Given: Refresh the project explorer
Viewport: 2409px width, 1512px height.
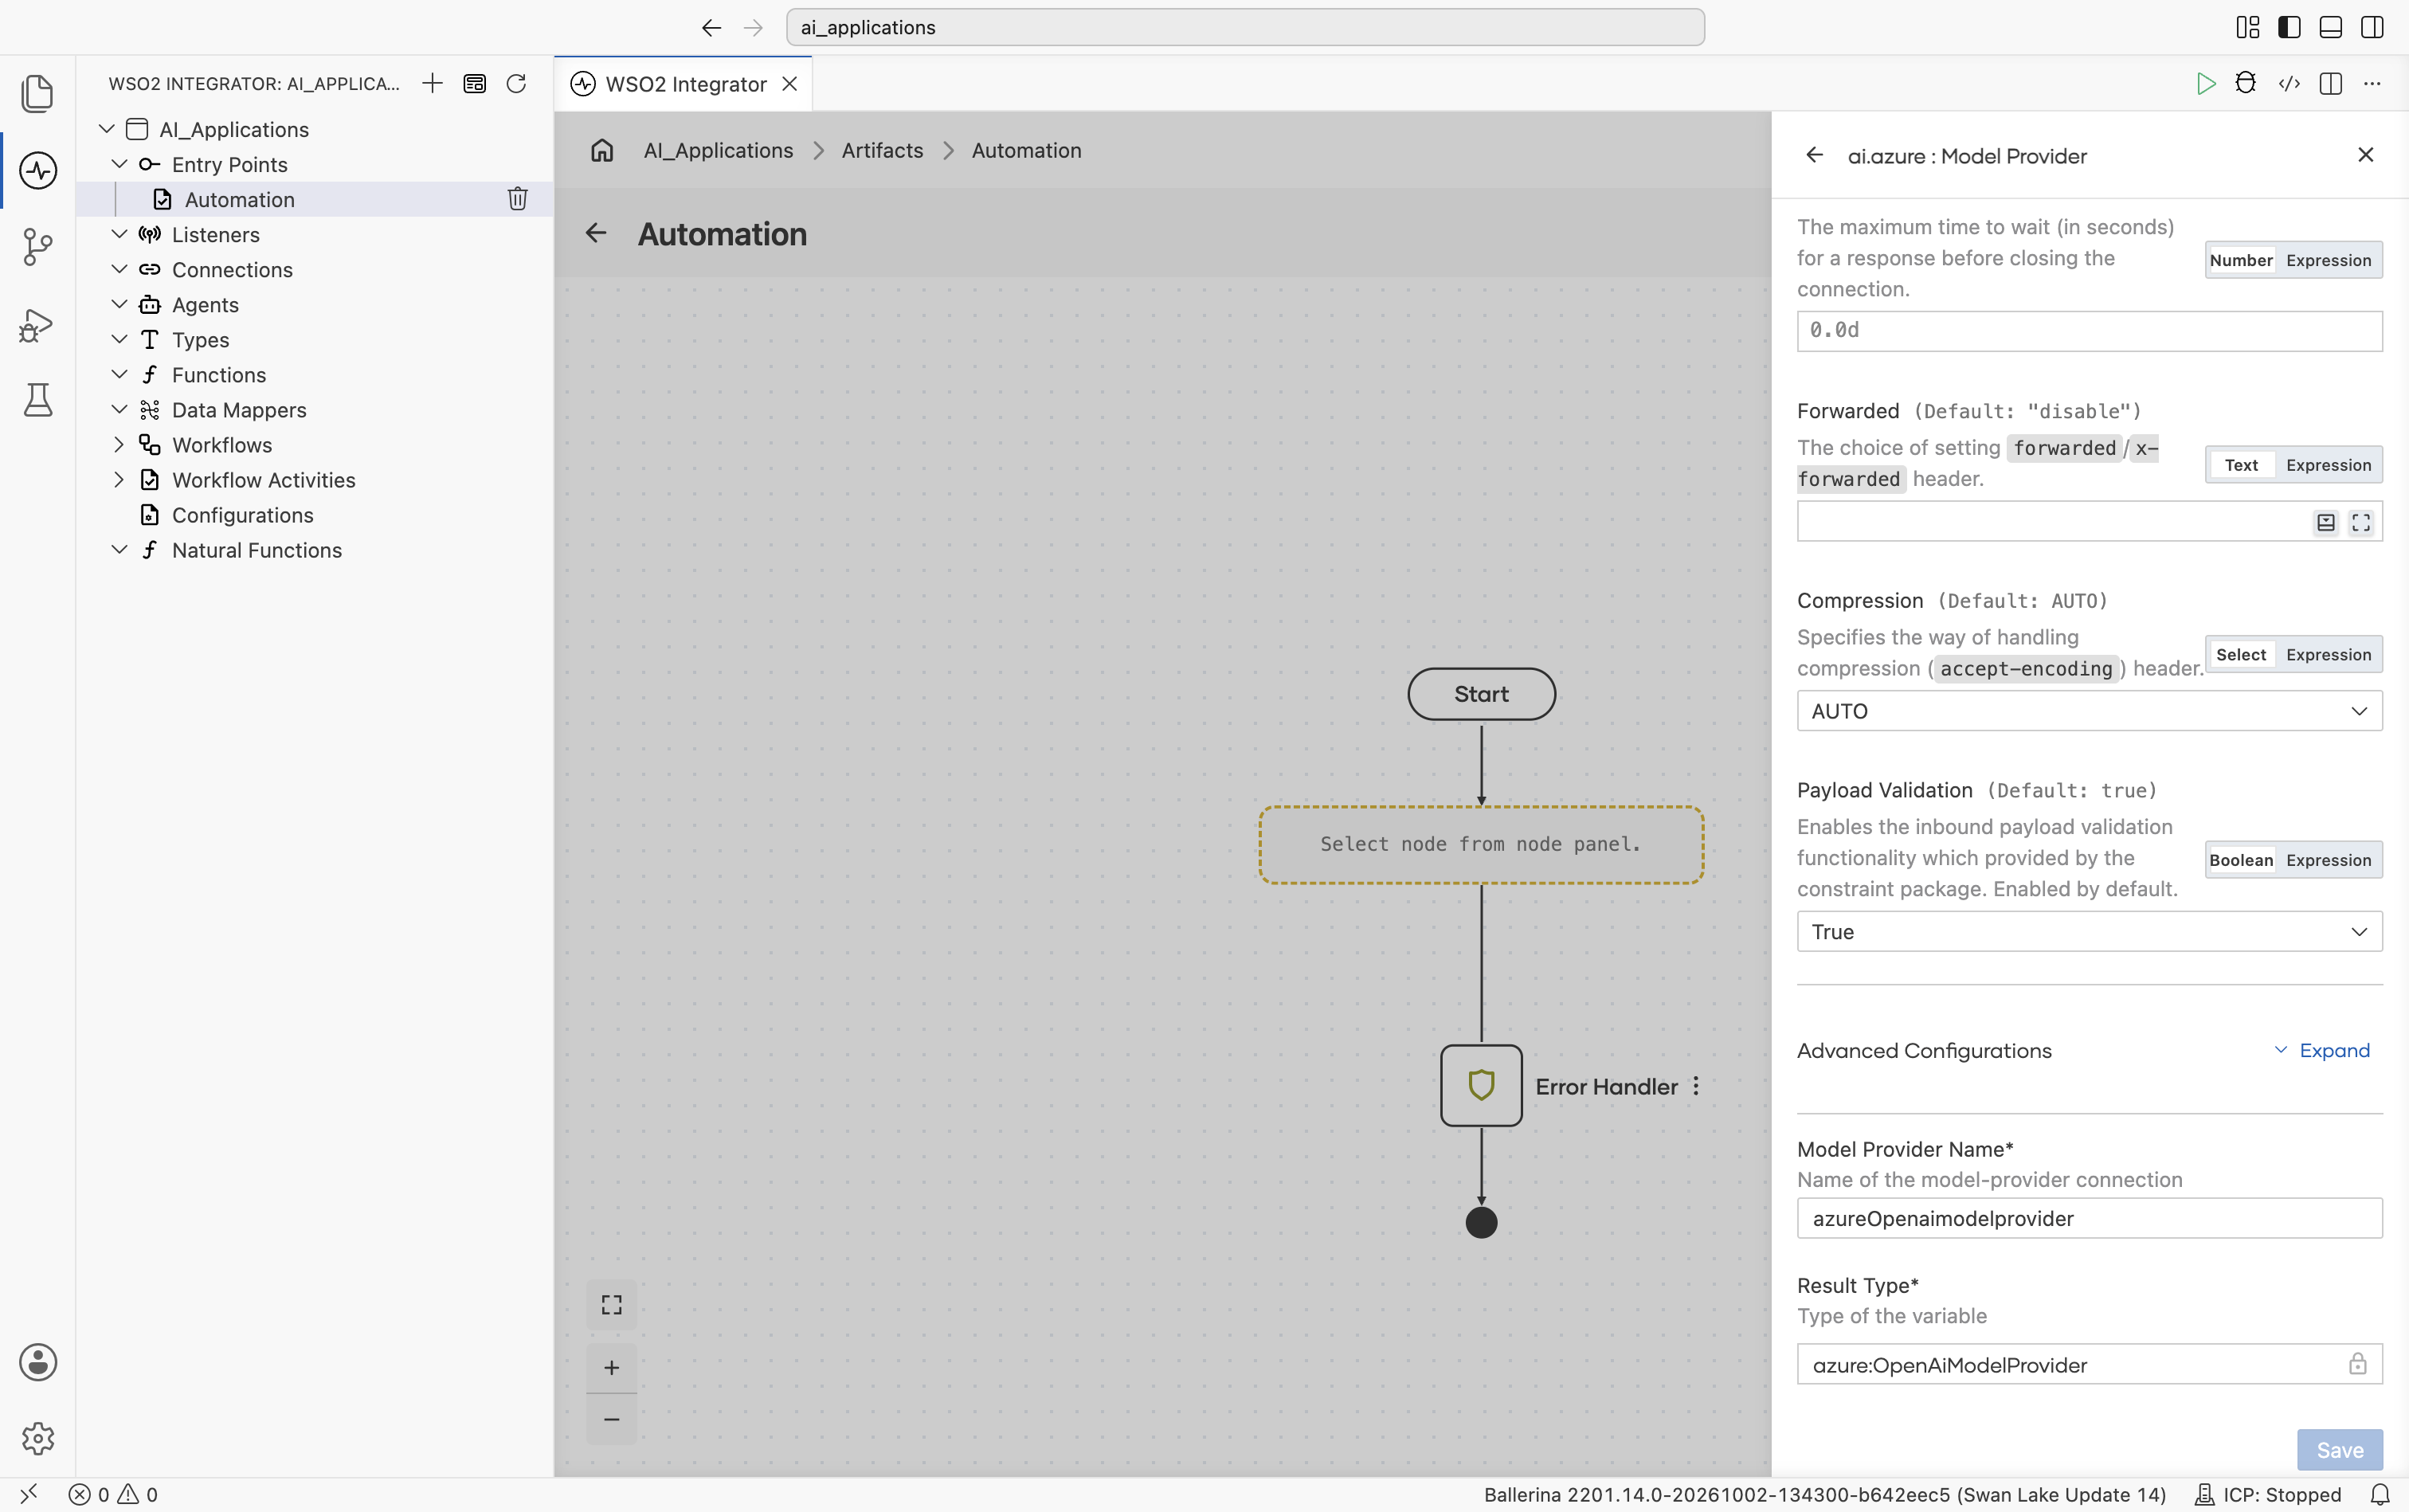Looking at the screenshot, I should [x=516, y=83].
